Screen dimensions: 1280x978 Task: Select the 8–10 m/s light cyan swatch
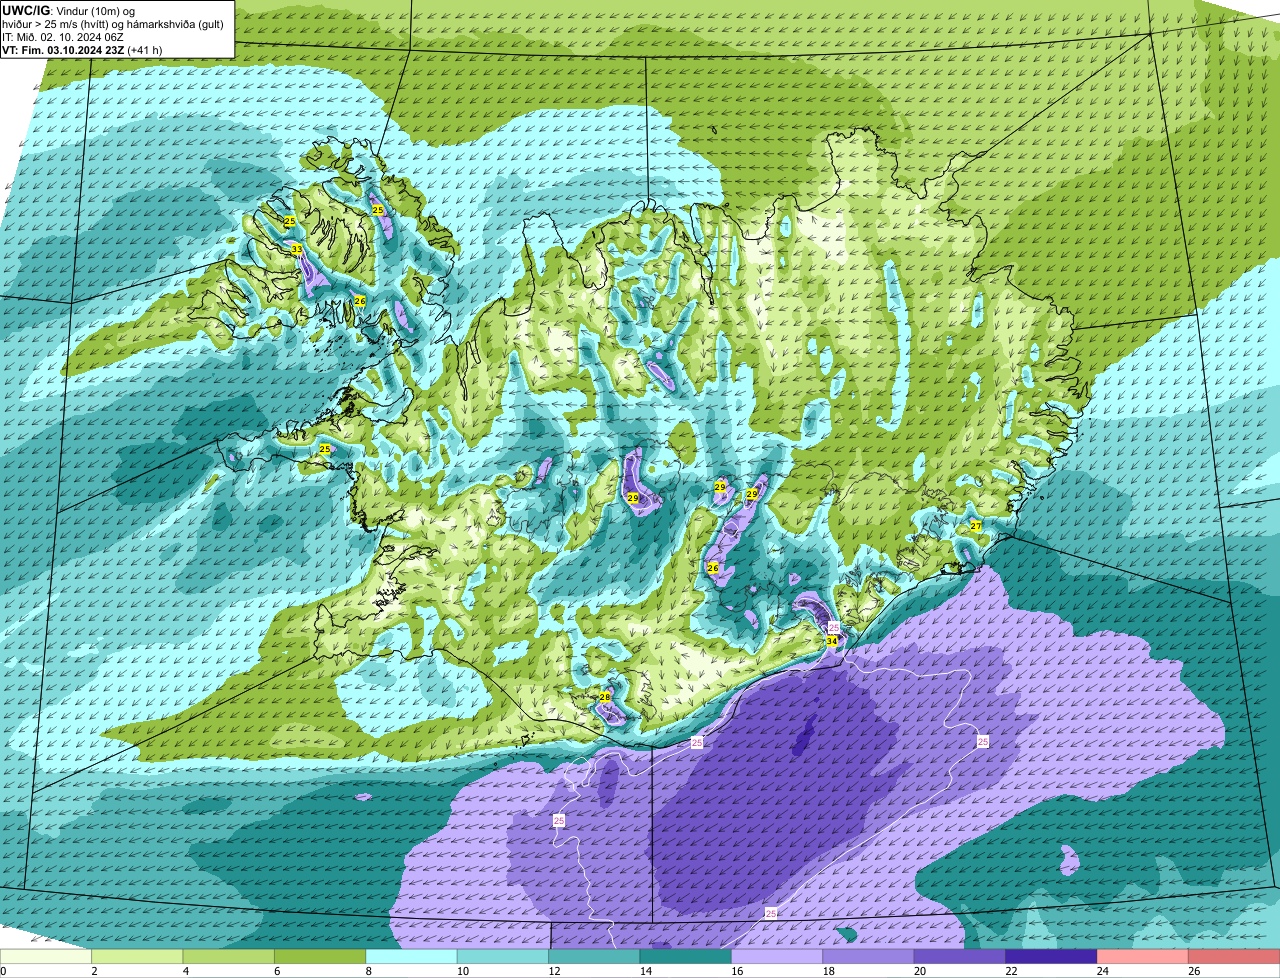point(412,957)
